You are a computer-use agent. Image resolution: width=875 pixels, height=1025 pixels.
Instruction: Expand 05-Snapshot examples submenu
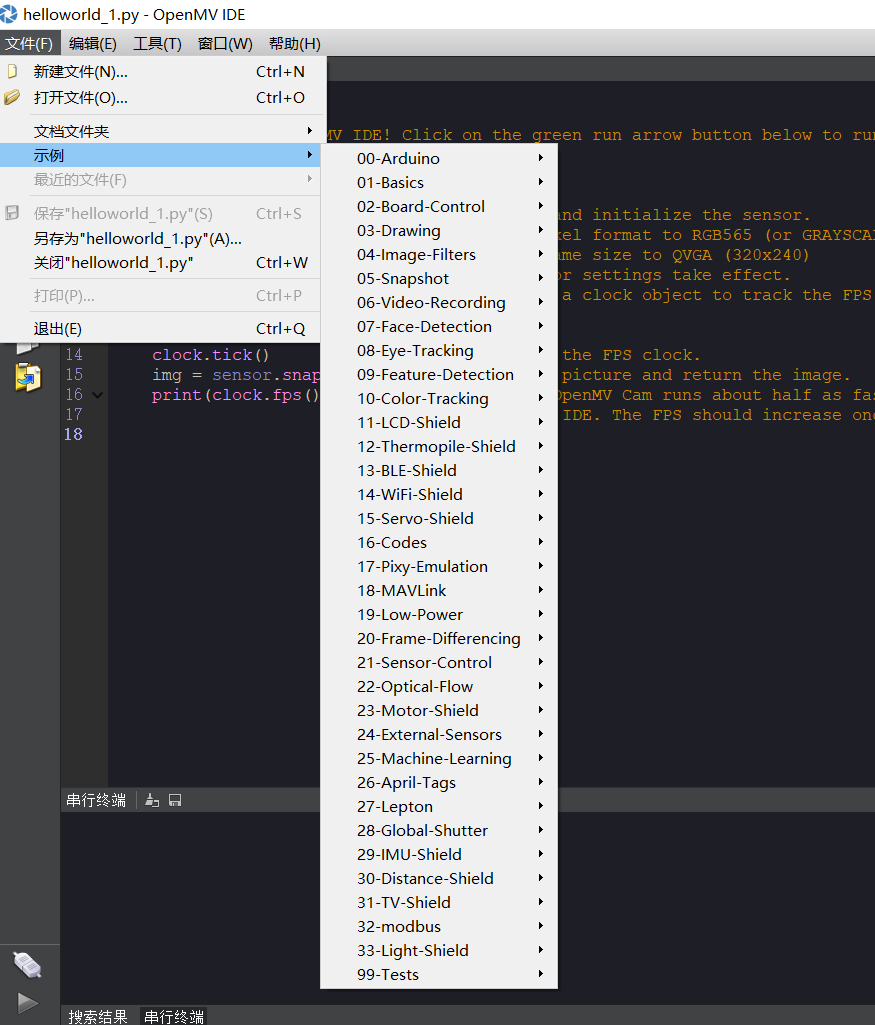click(439, 278)
